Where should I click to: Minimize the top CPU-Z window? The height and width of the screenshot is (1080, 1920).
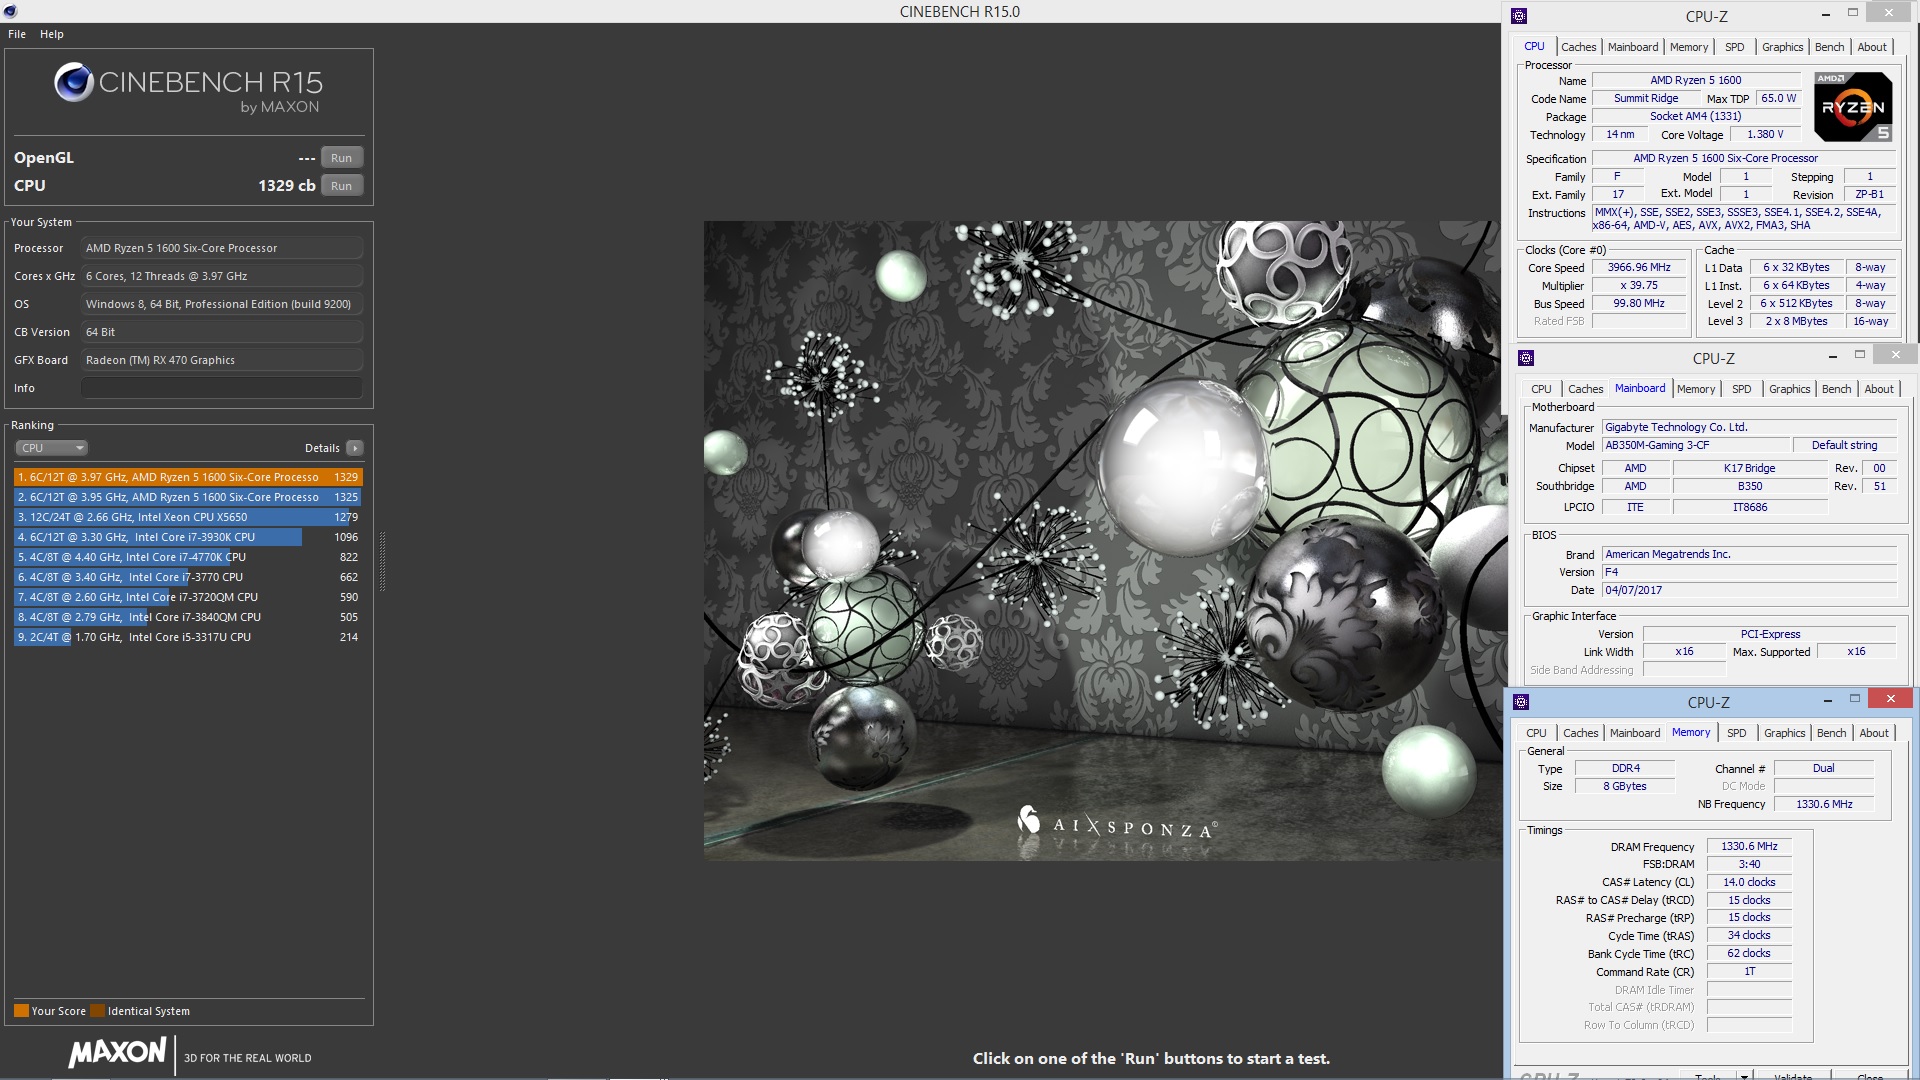[x=1826, y=14]
